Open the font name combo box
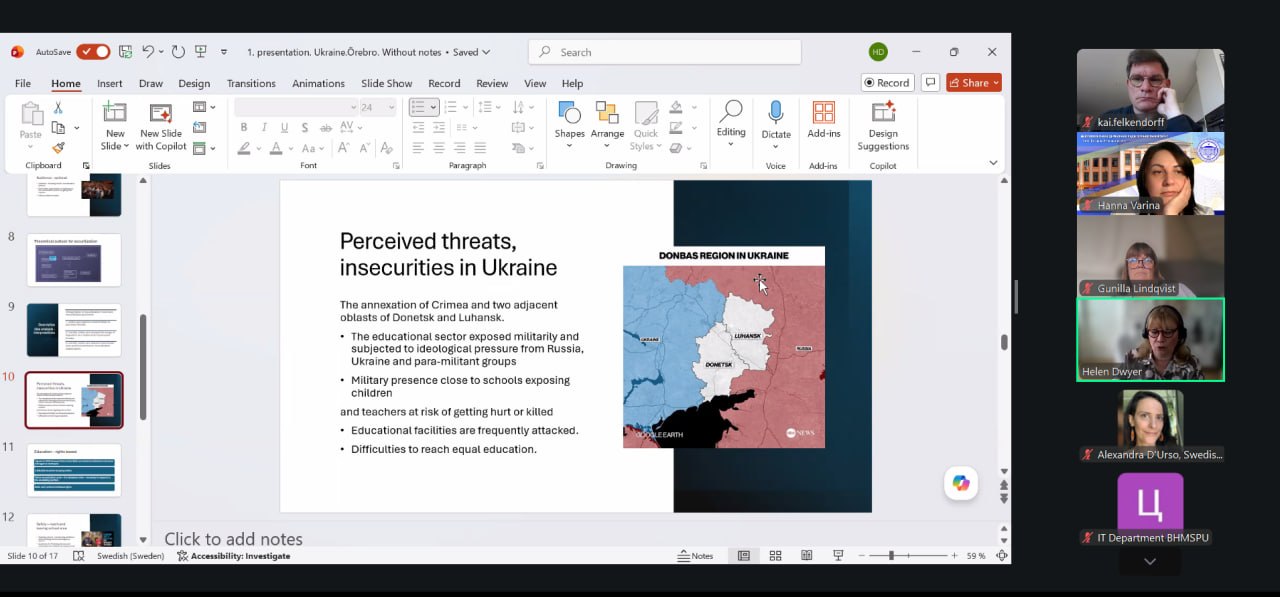The width and height of the screenshot is (1280, 597). [x=297, y=107]
